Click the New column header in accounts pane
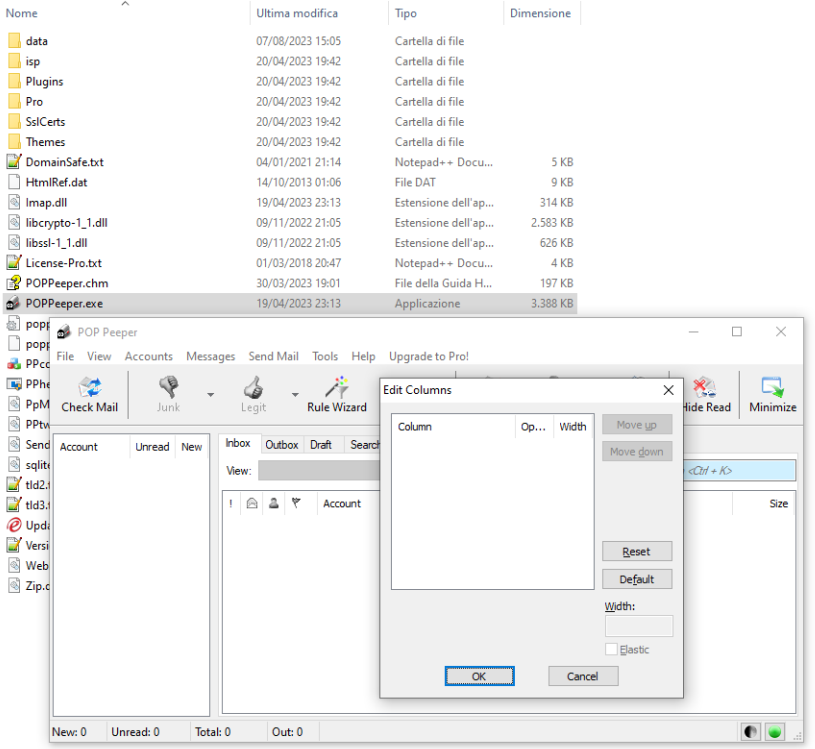The width and height of the screenshot is (815, 749). pos(191,446)
